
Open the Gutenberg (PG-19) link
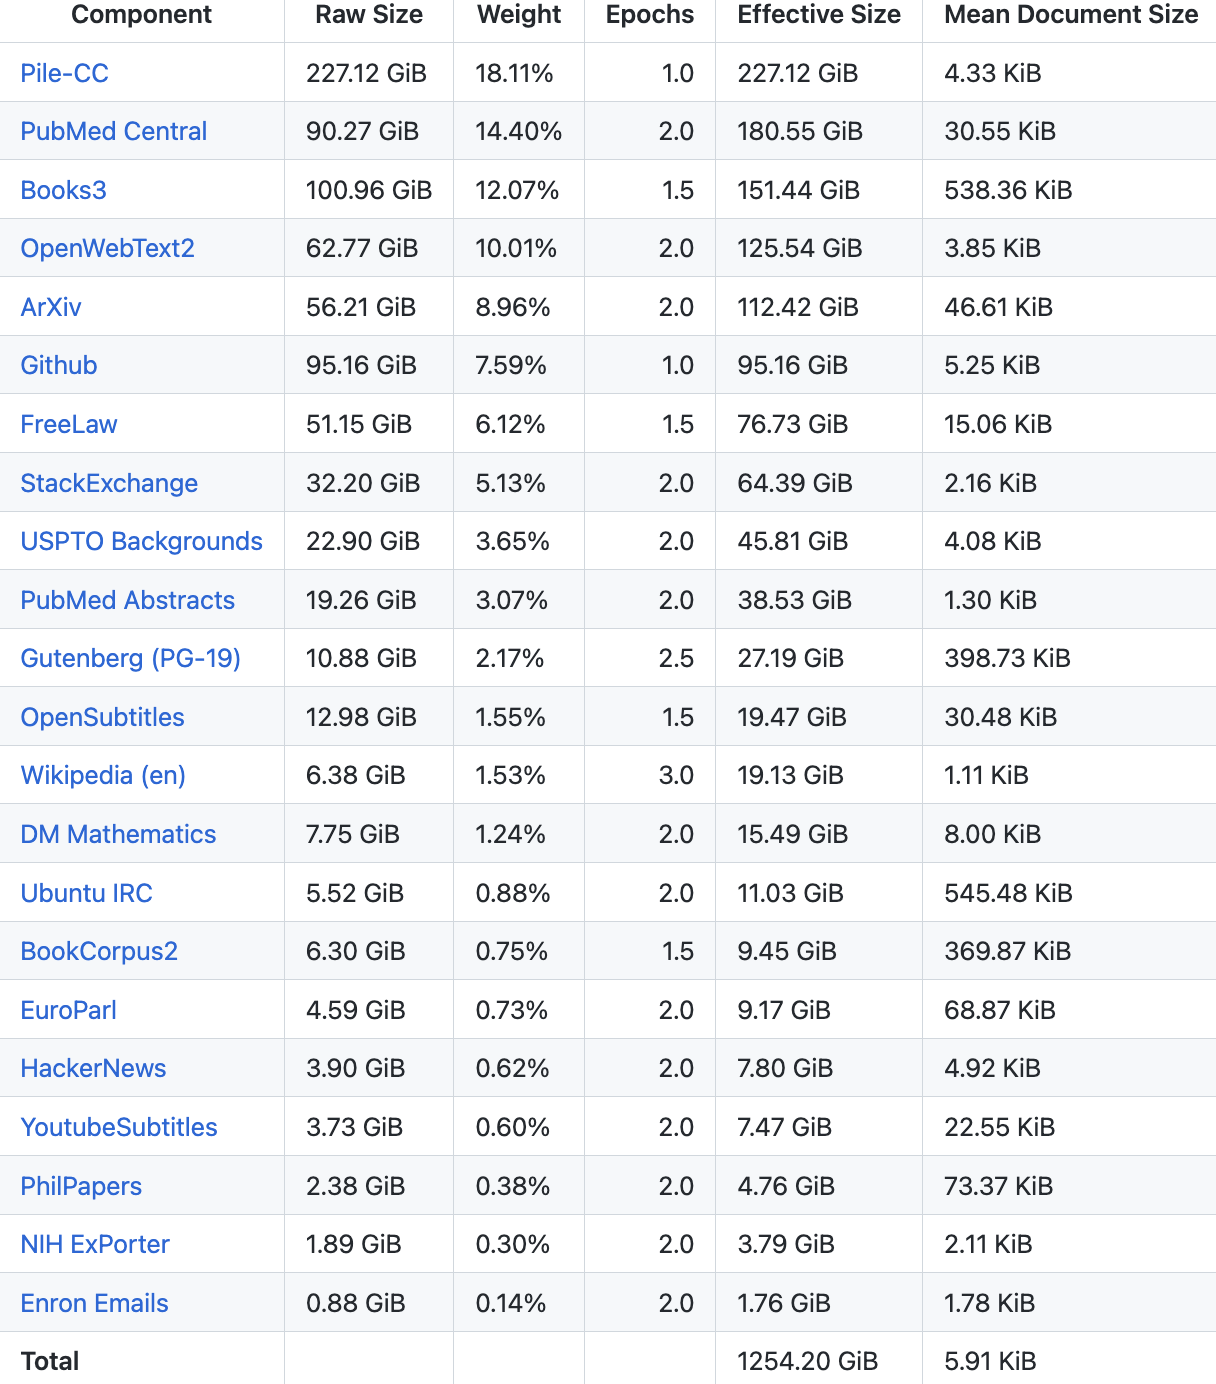[x=131, y=658]
